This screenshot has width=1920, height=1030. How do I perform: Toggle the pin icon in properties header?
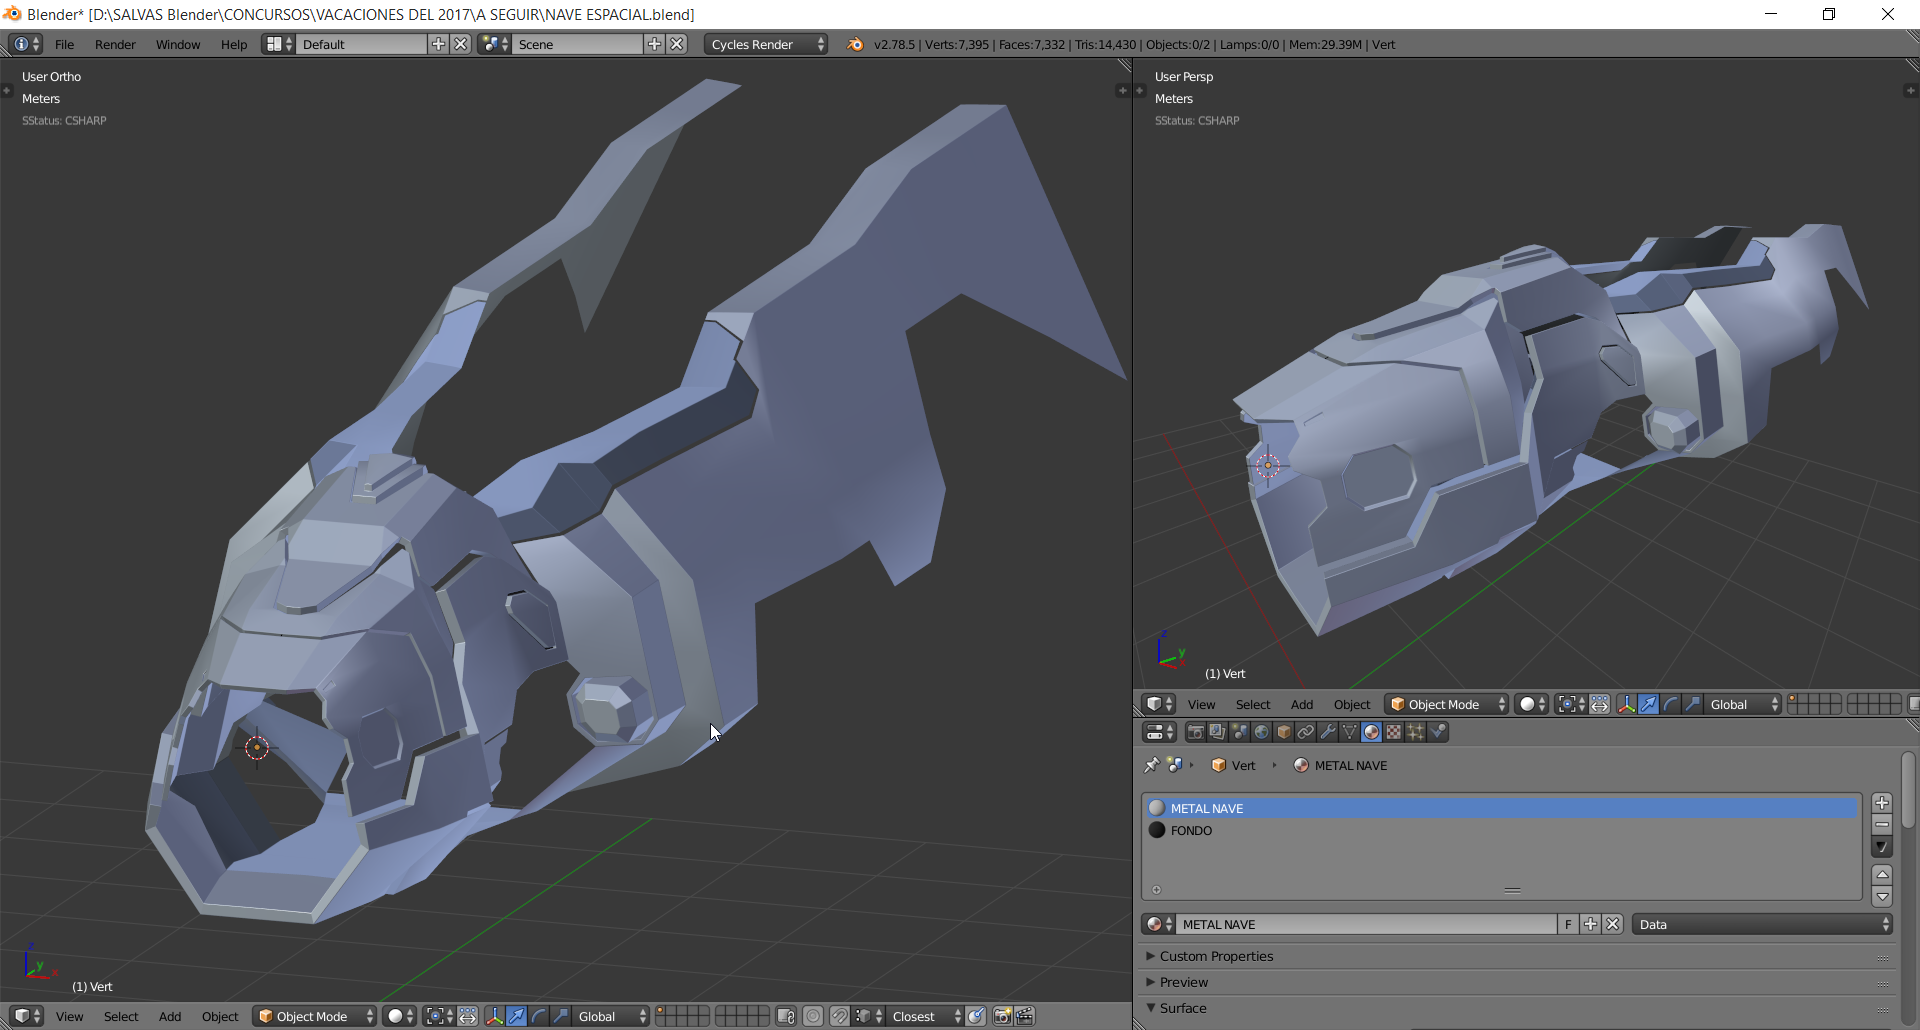[x=1152, y=765]
